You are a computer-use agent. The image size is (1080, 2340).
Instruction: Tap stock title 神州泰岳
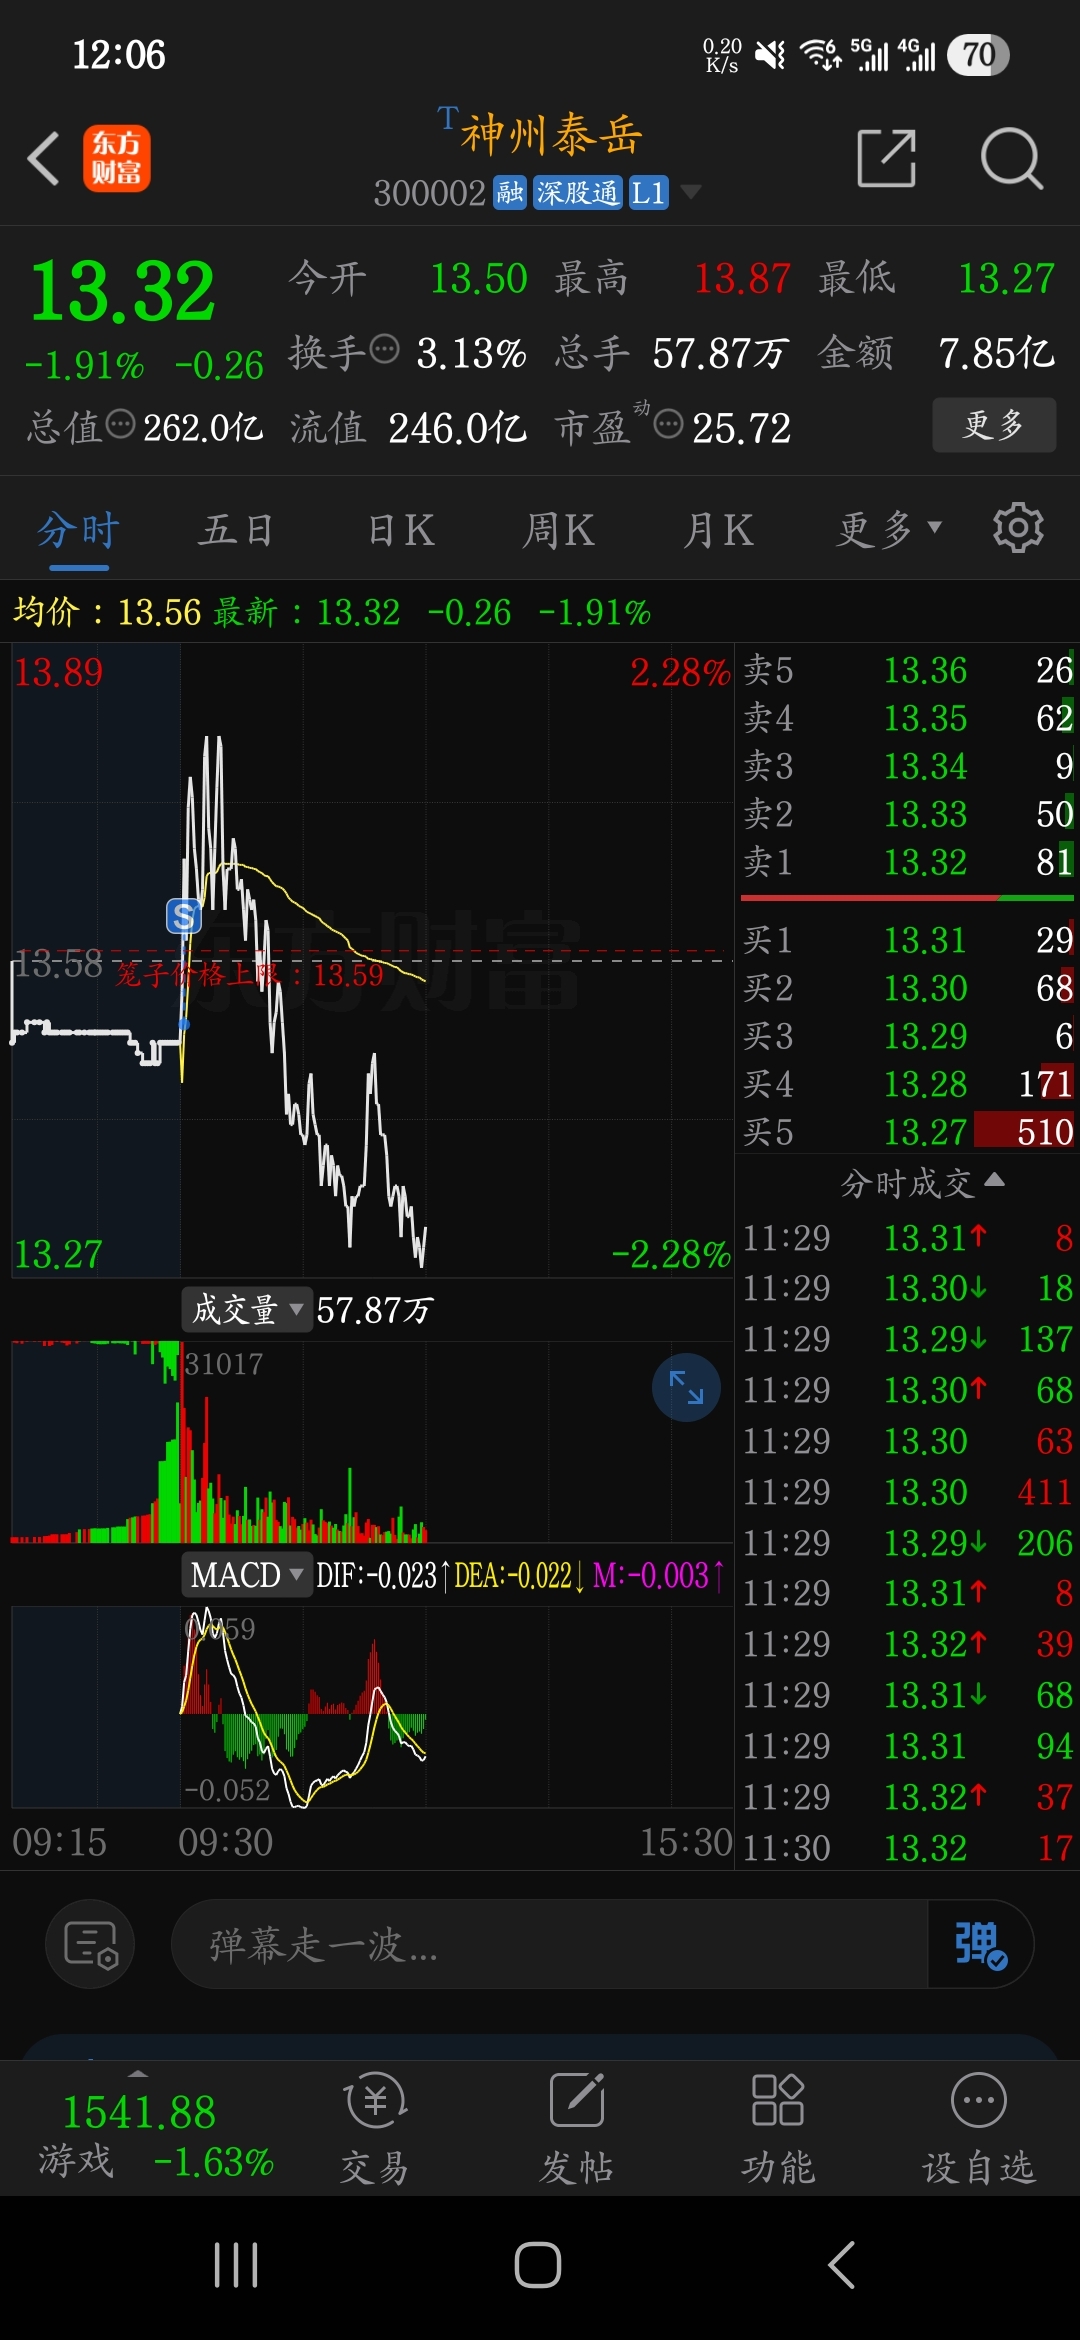[551, 134]
